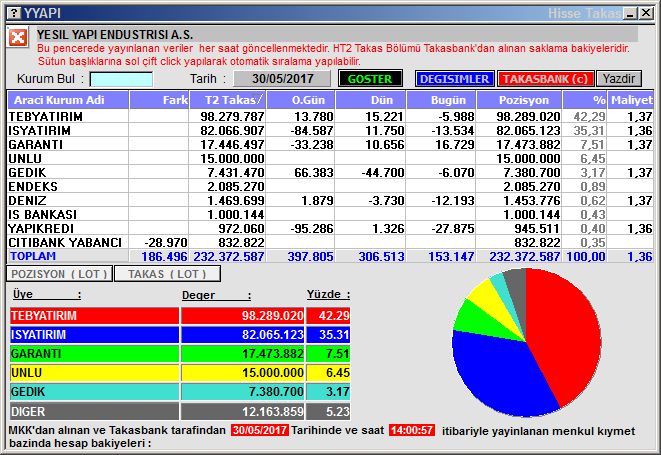This screenshot has width=661, height=455.
Task: Click the TAKASBANK (c) button
Action: tap(545, 79)
